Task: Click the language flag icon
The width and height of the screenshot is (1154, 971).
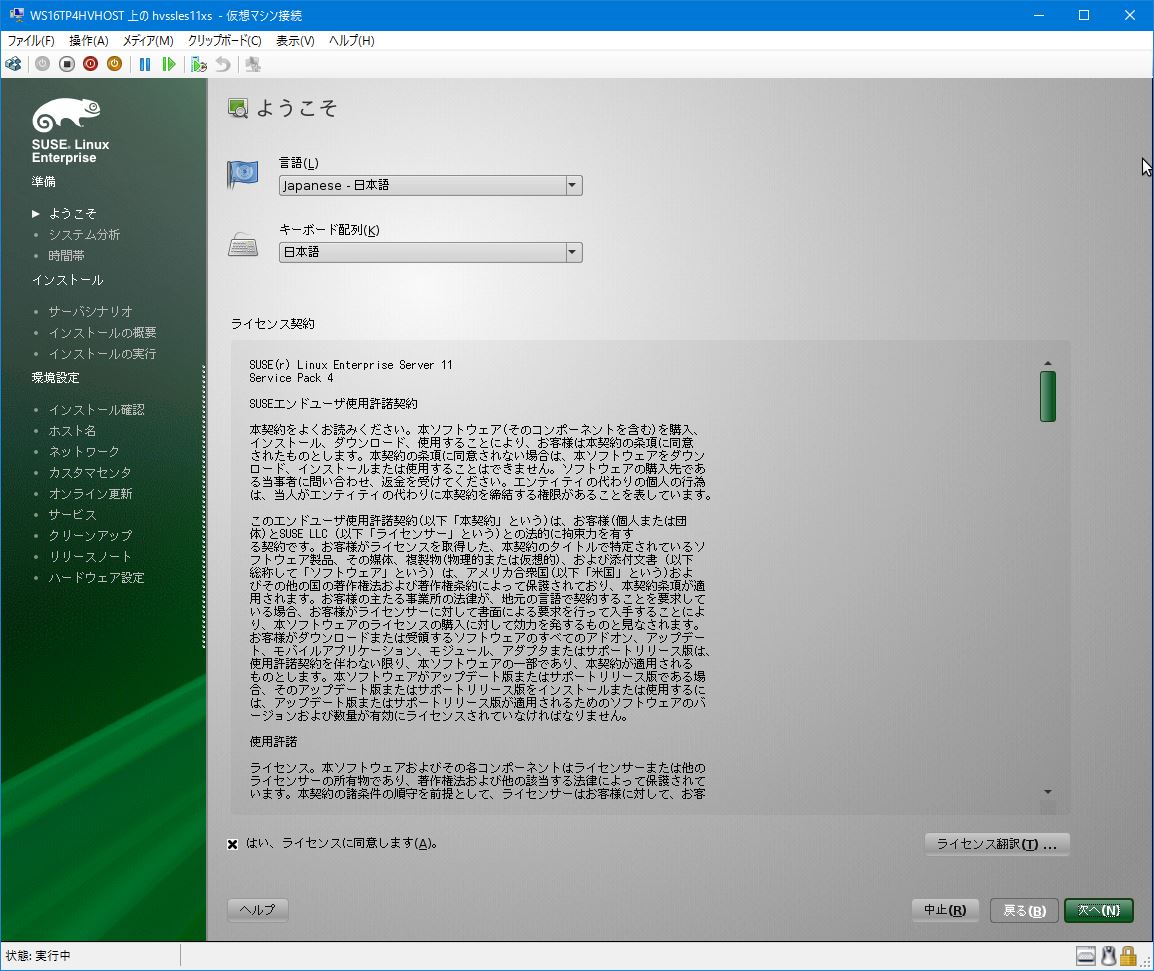Action: pyautogui.click(x=243, y=174)
